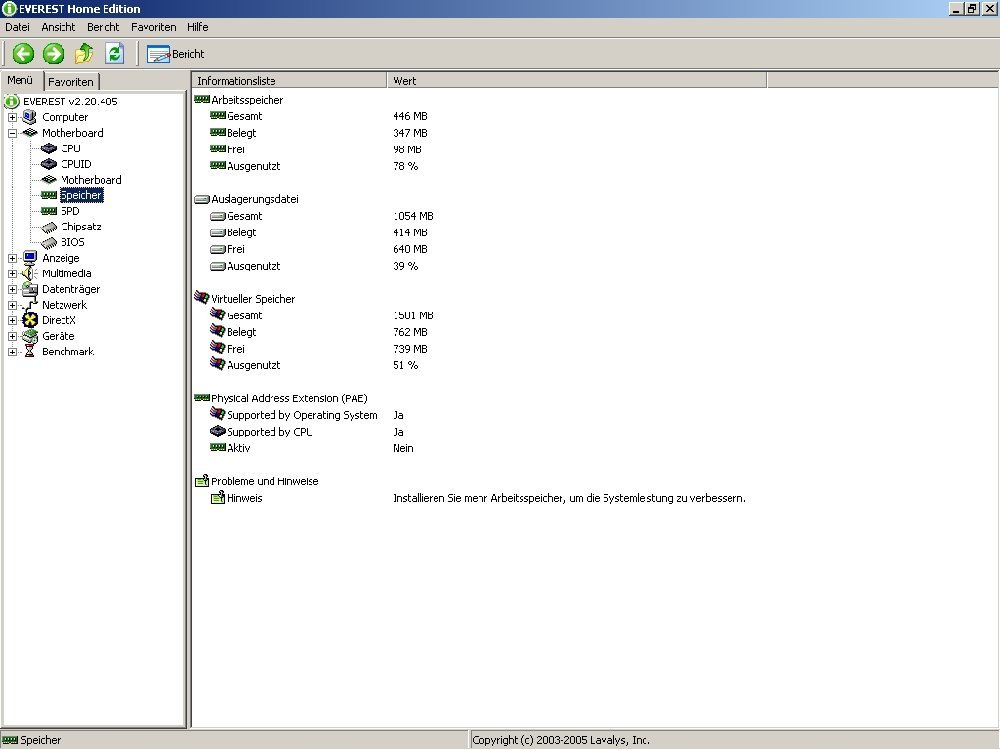
Task: Click the Chipsatz chip icon
Action: pos(49,227)
